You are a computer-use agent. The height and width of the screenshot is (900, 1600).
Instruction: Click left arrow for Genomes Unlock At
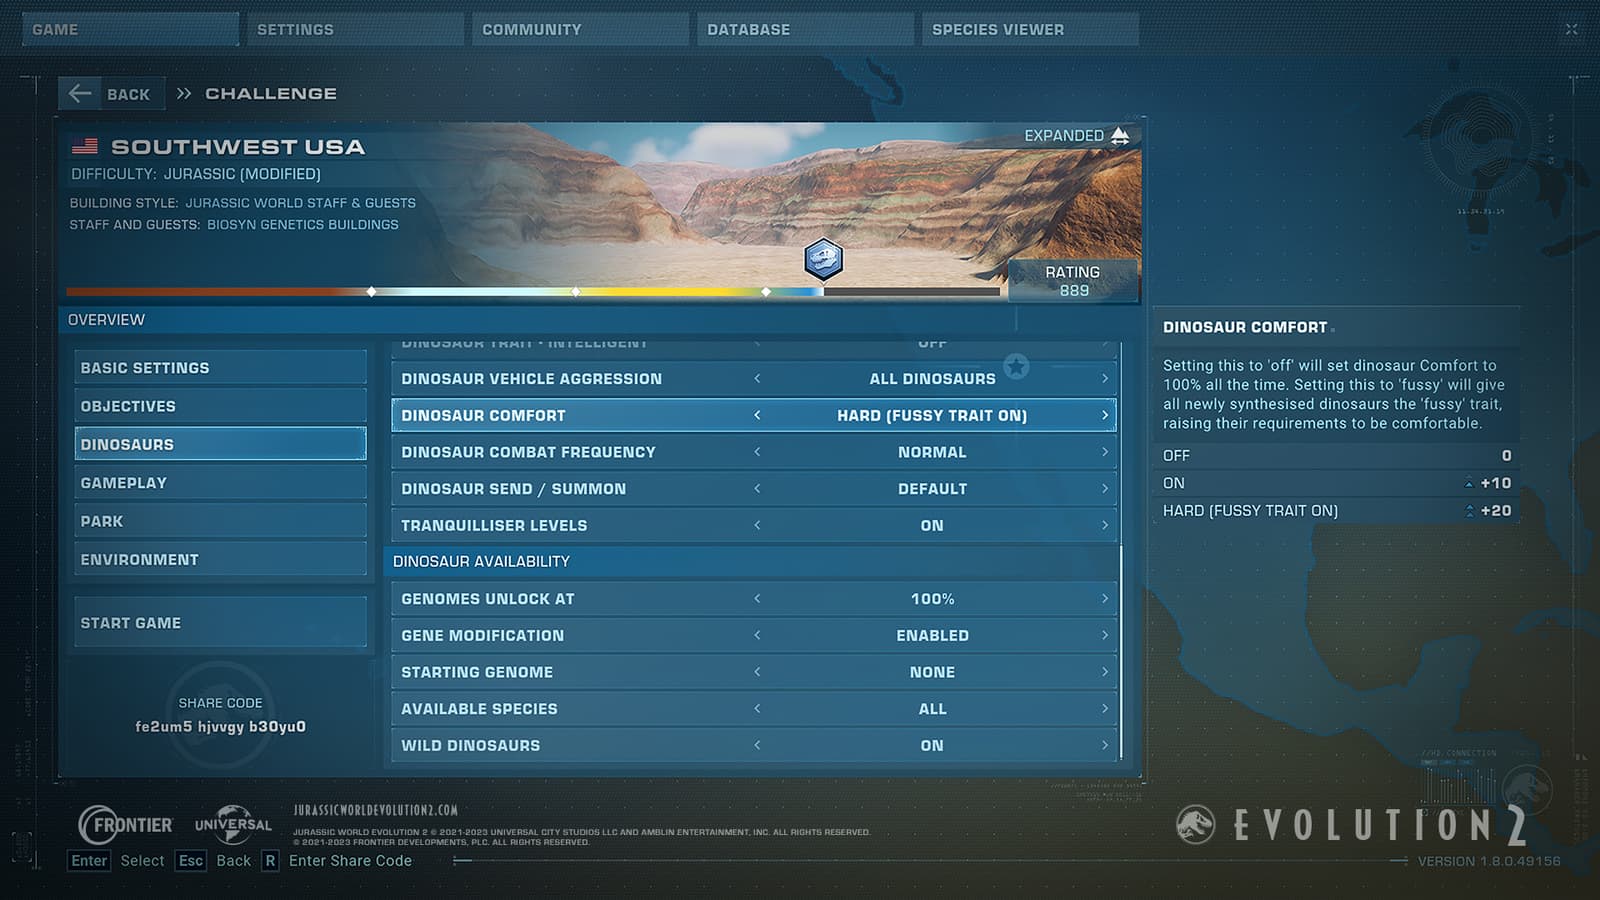pyautogui.click(x=757, y=599)
